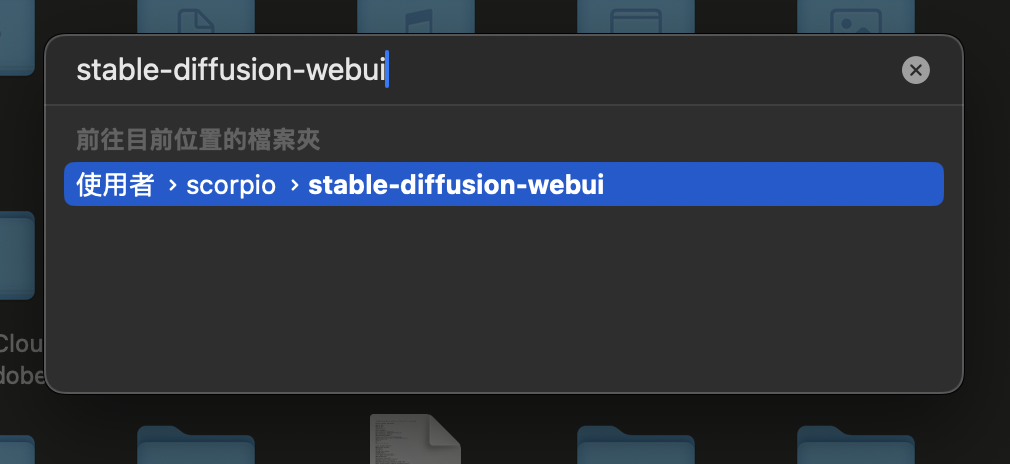Screen dimensions: 1010x464
Task: Click the bottom-right folder icon below the dialog
Action: coord(855,446)
